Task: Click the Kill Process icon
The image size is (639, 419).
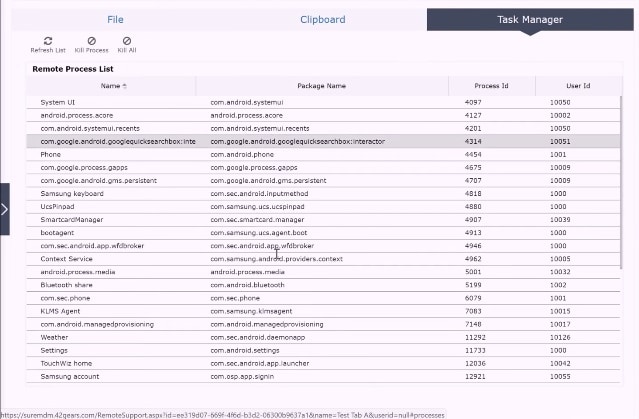Action: [x=91, y=40]
